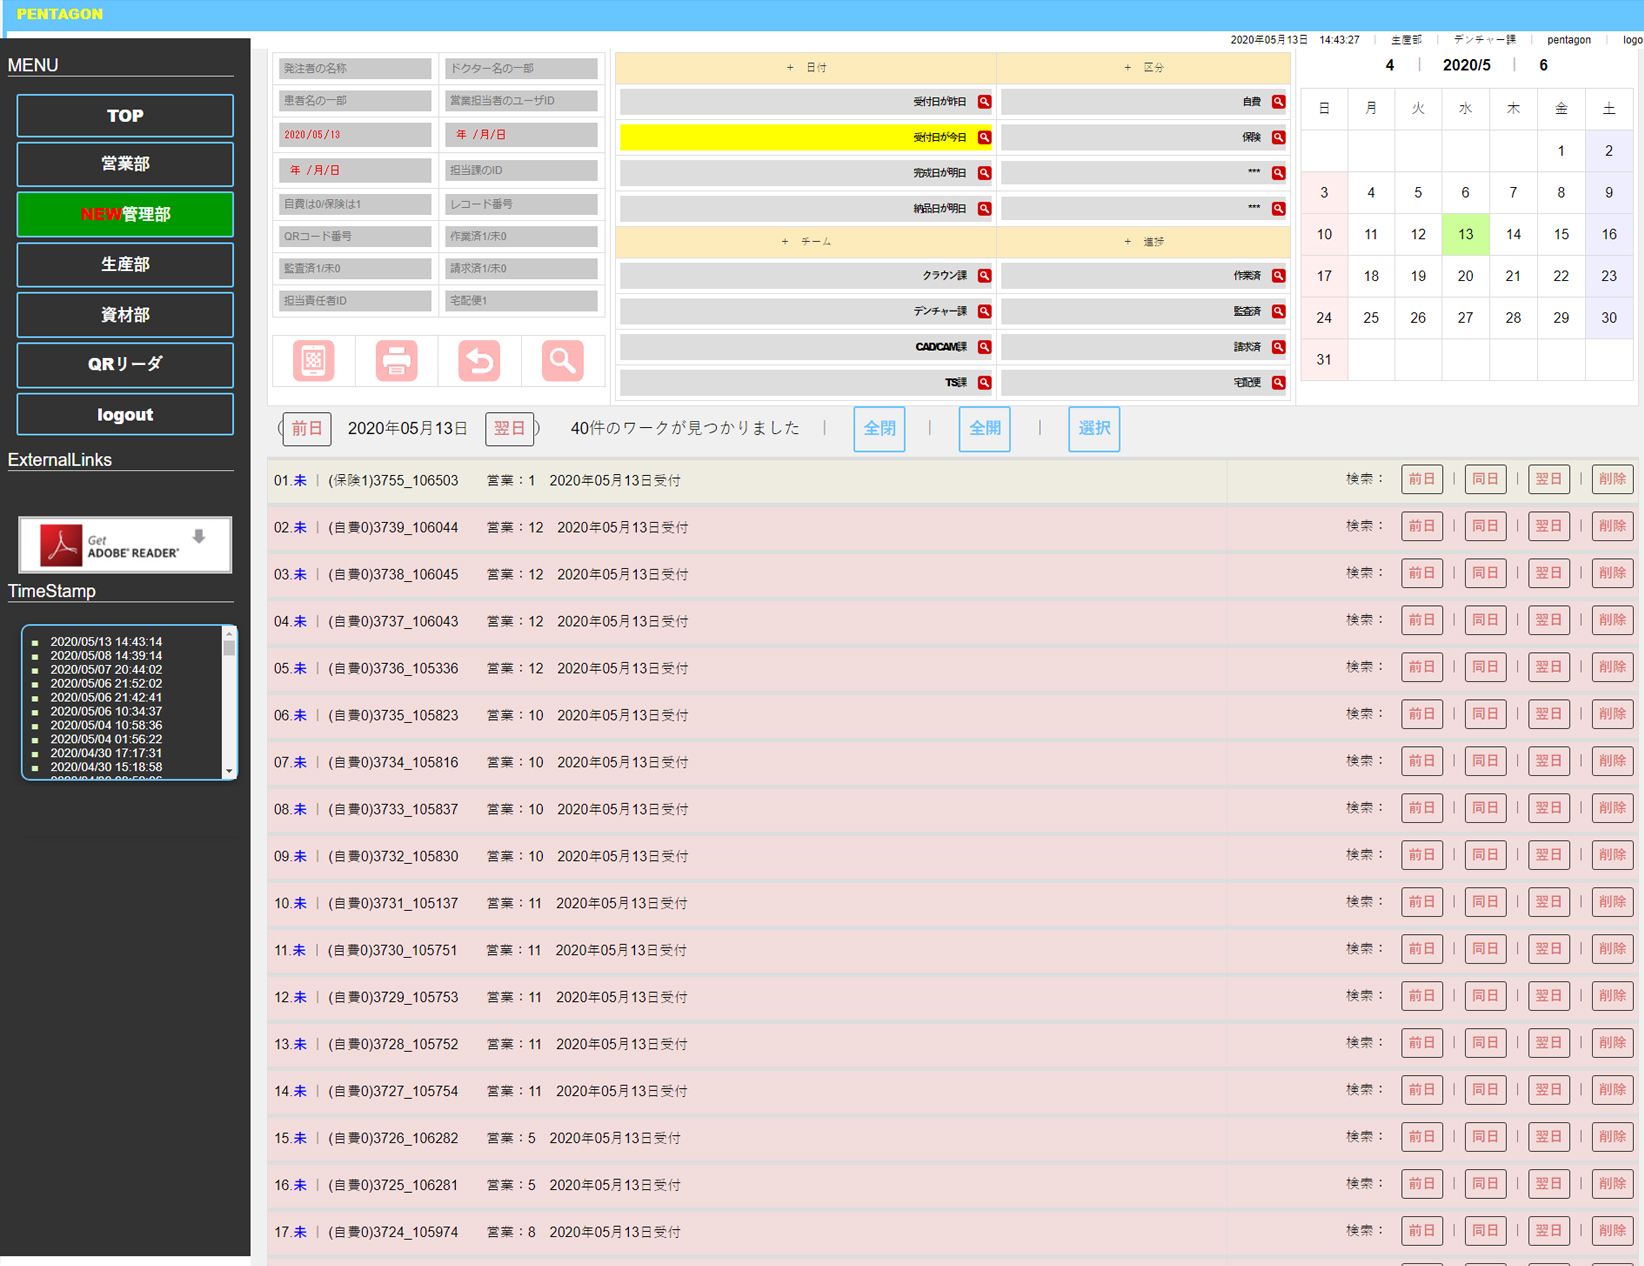Click the QRコード番号 input field
The width and height of the screenshot is (1644, 1266).
pos(355,237)
